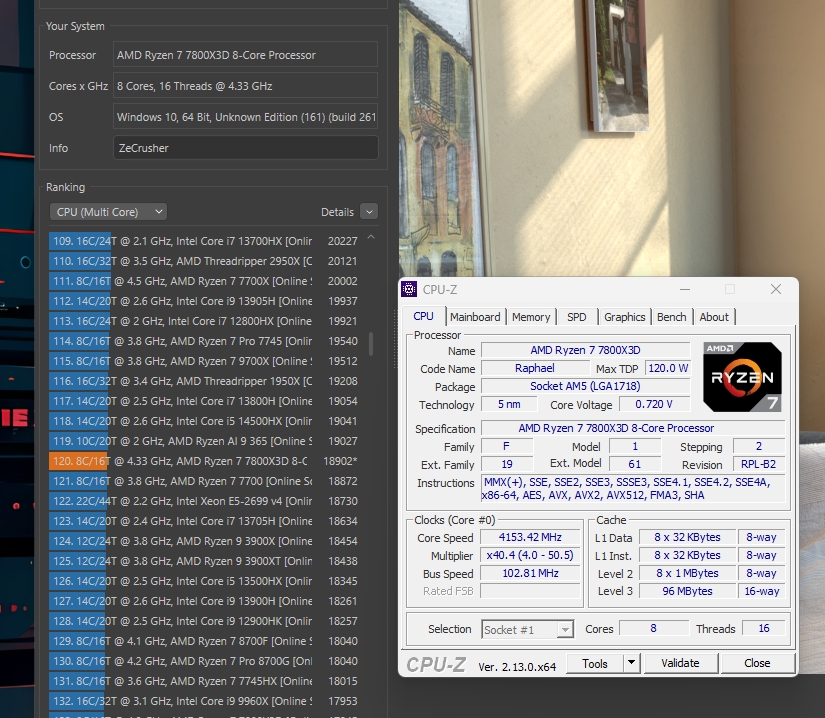Click the Max TDP value 120.0 W
Viewport: 825px width, 718px height.
[x=668, y=368]
